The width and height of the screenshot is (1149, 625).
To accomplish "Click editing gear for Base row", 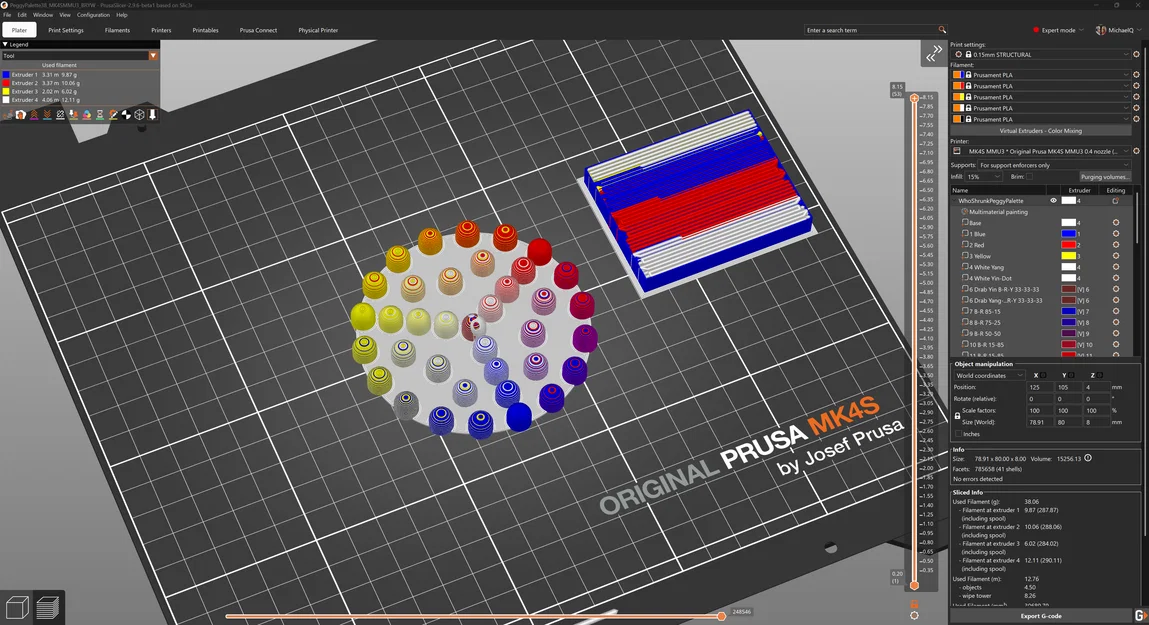I will 1116,223.
